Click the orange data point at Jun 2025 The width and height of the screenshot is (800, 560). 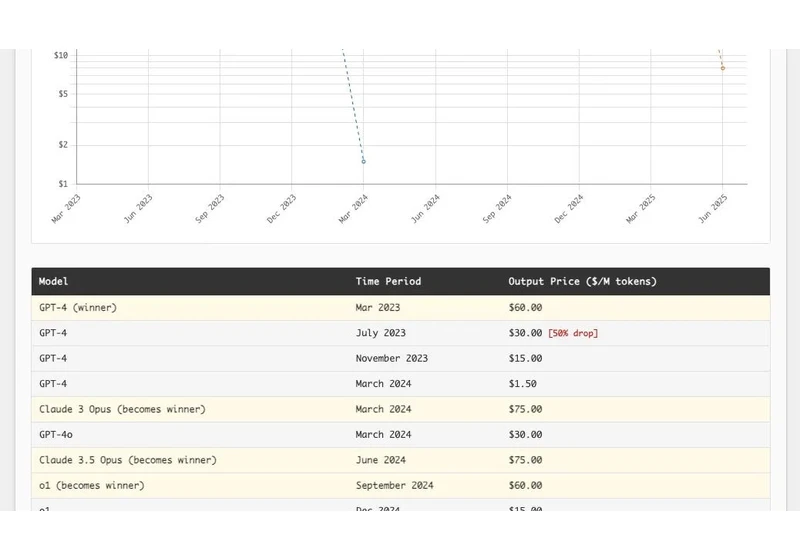click(x=722, y=68)
